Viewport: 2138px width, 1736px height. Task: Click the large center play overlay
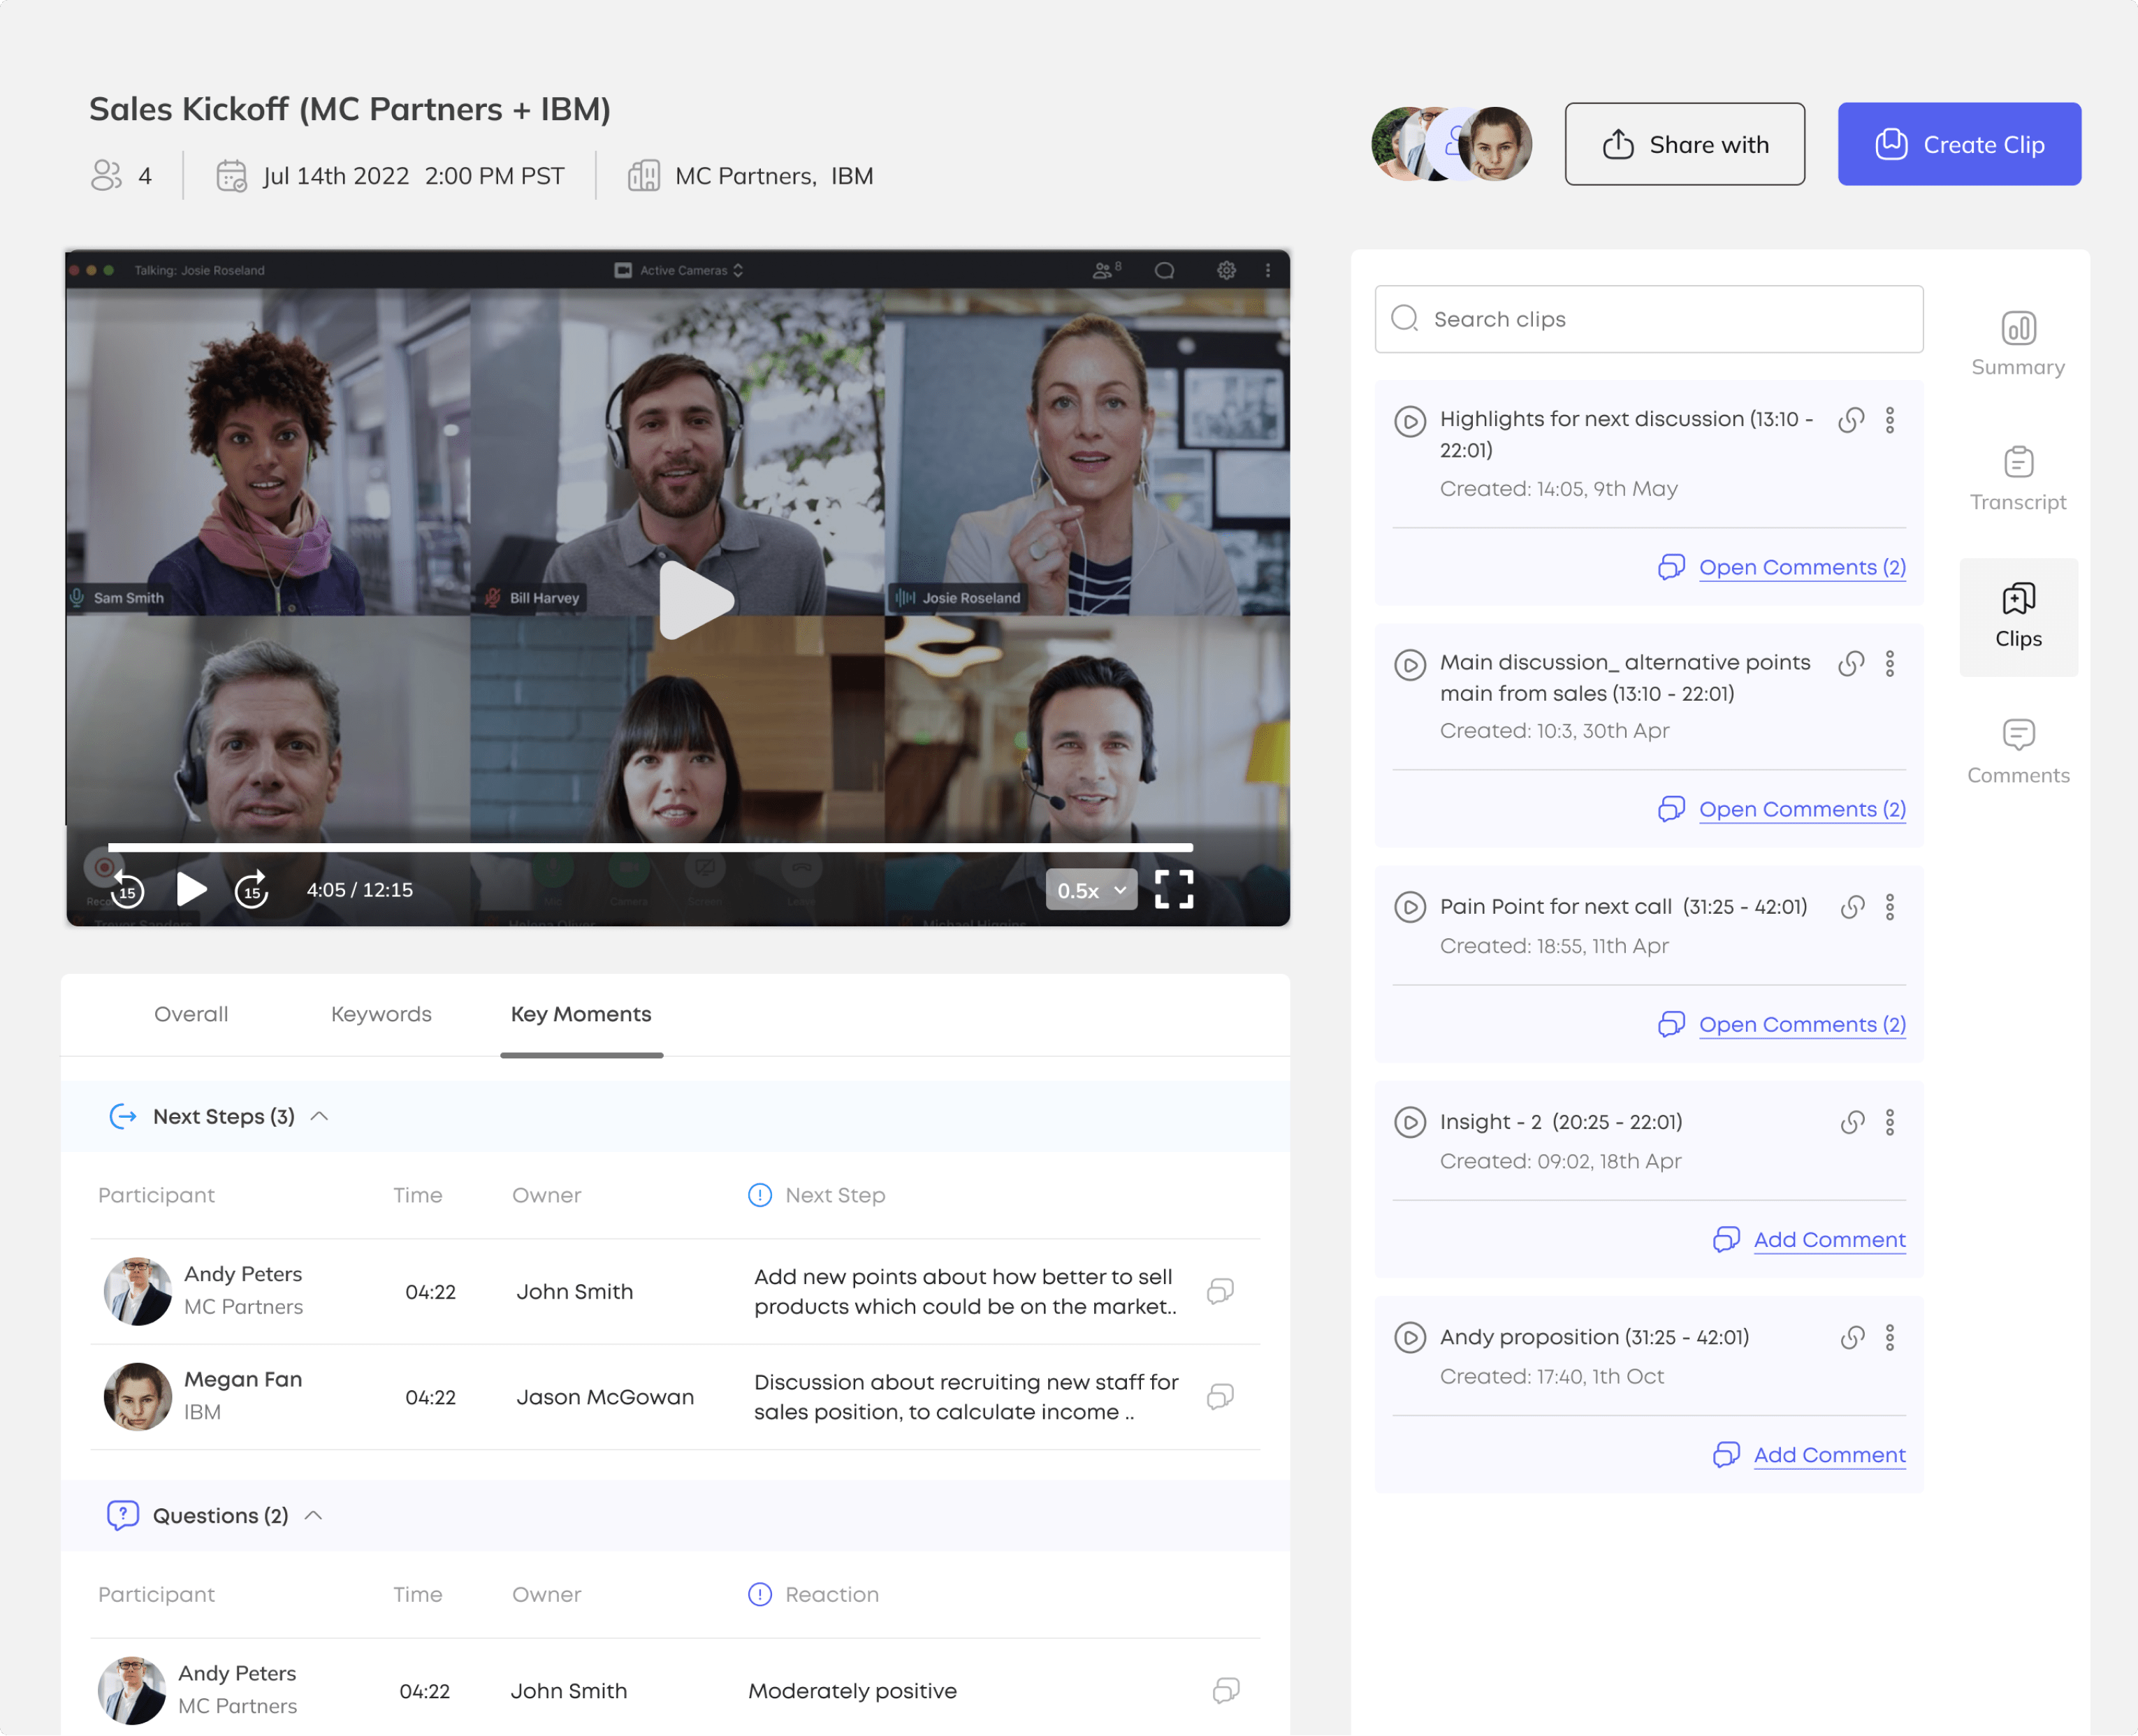pos(697,600)
